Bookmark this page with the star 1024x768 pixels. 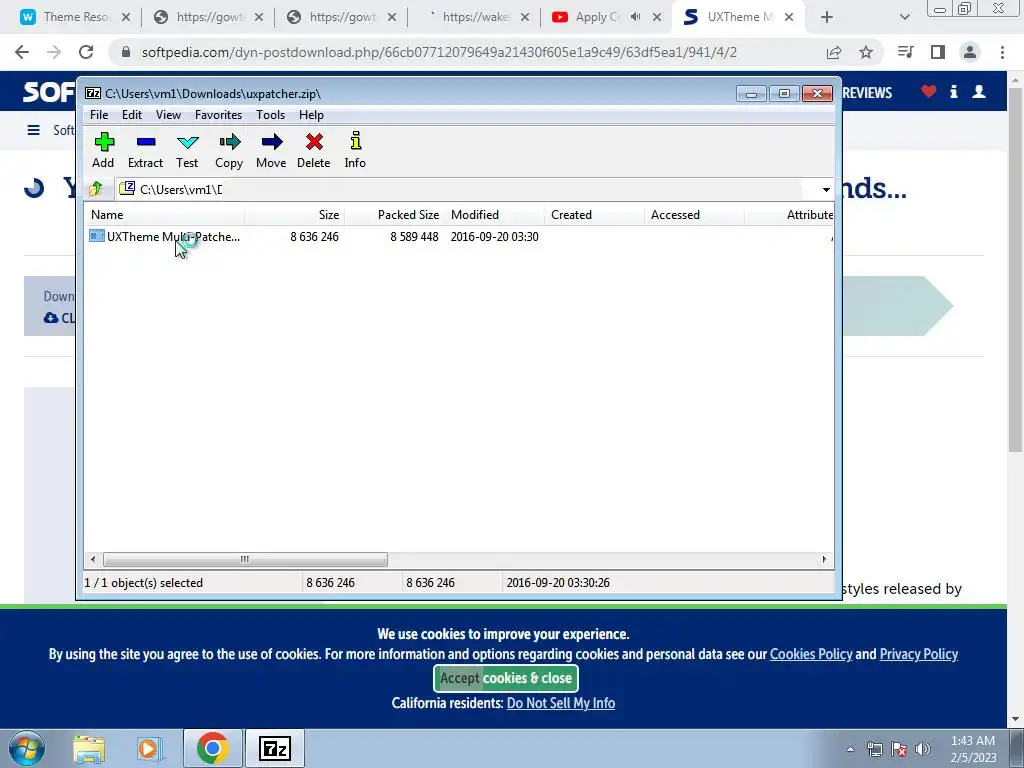click(x=866, y=52)
